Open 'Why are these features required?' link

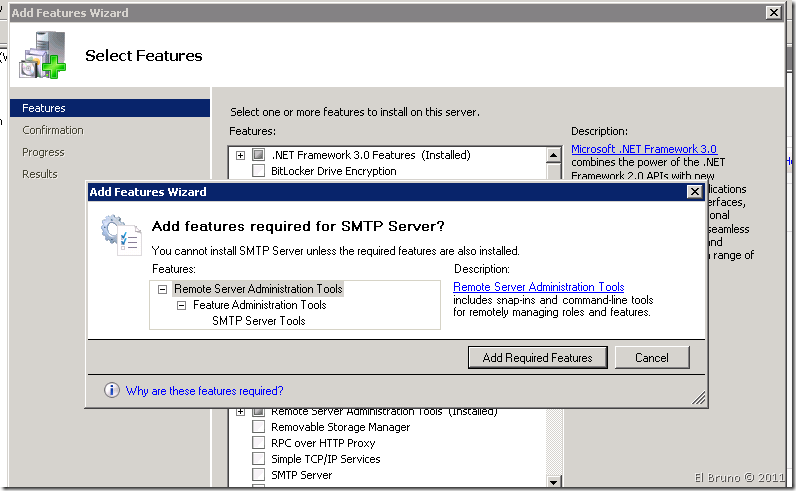[x=205, y=390]
